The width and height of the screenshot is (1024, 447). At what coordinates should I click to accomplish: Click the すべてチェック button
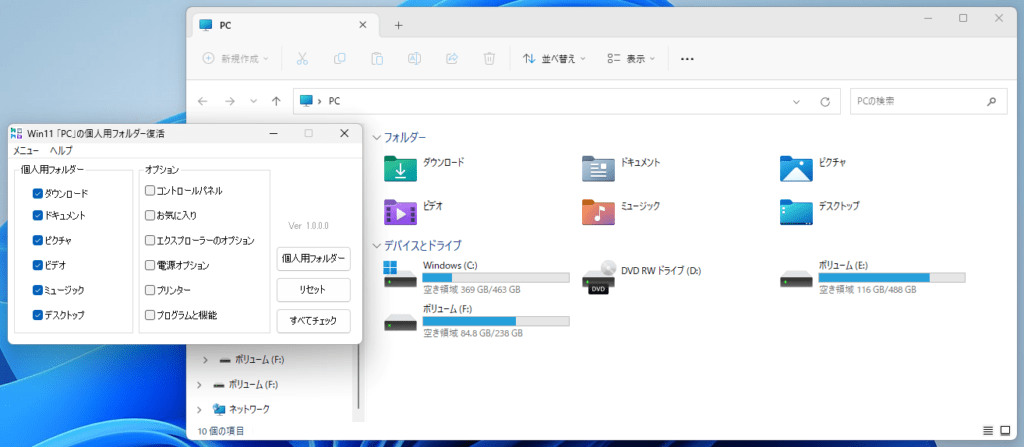tap(313, 321)
